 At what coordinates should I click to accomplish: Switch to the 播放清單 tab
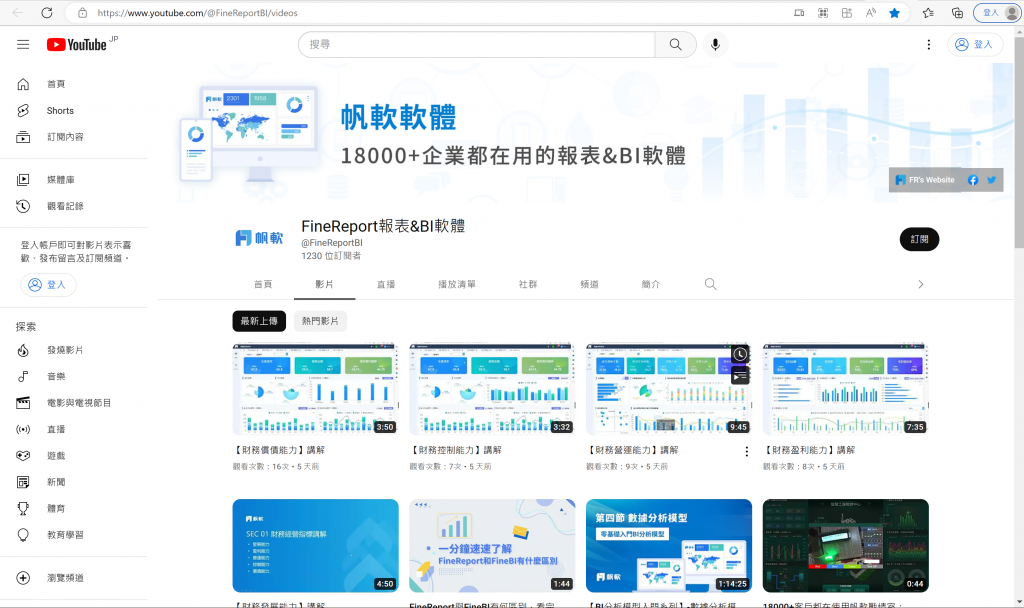click(x=457, y=284)
